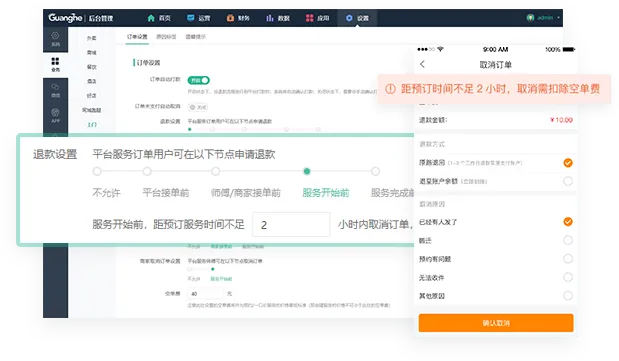Switch to the 温馨提示 tab
The width and height of the screenshot is (619, 361).
coord(195,37)
